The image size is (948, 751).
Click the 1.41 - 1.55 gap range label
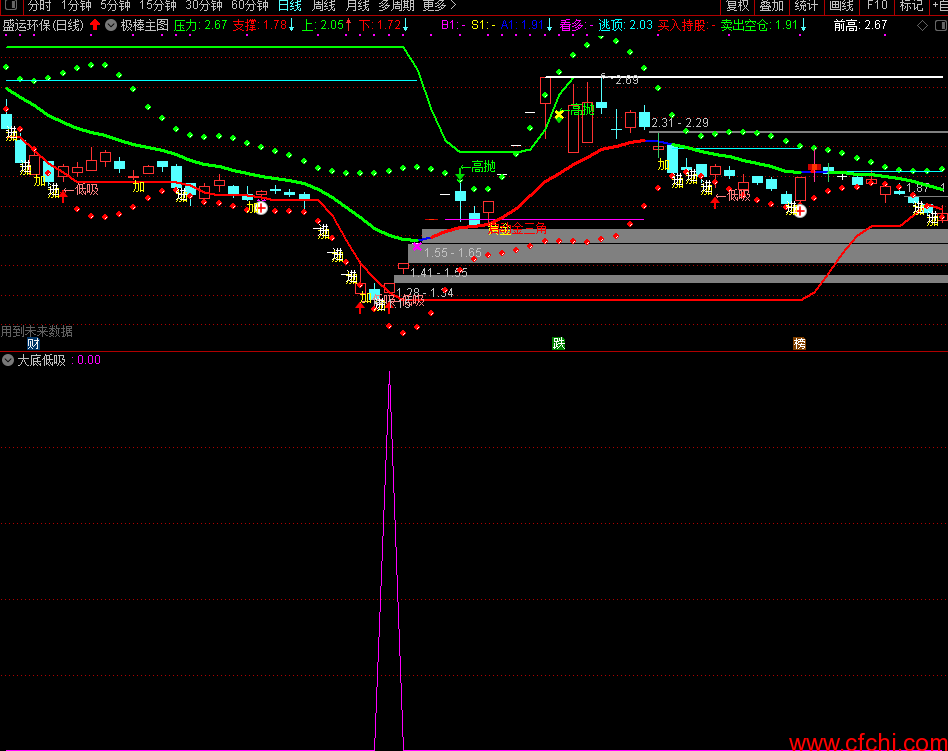click(x=439, y=272)
